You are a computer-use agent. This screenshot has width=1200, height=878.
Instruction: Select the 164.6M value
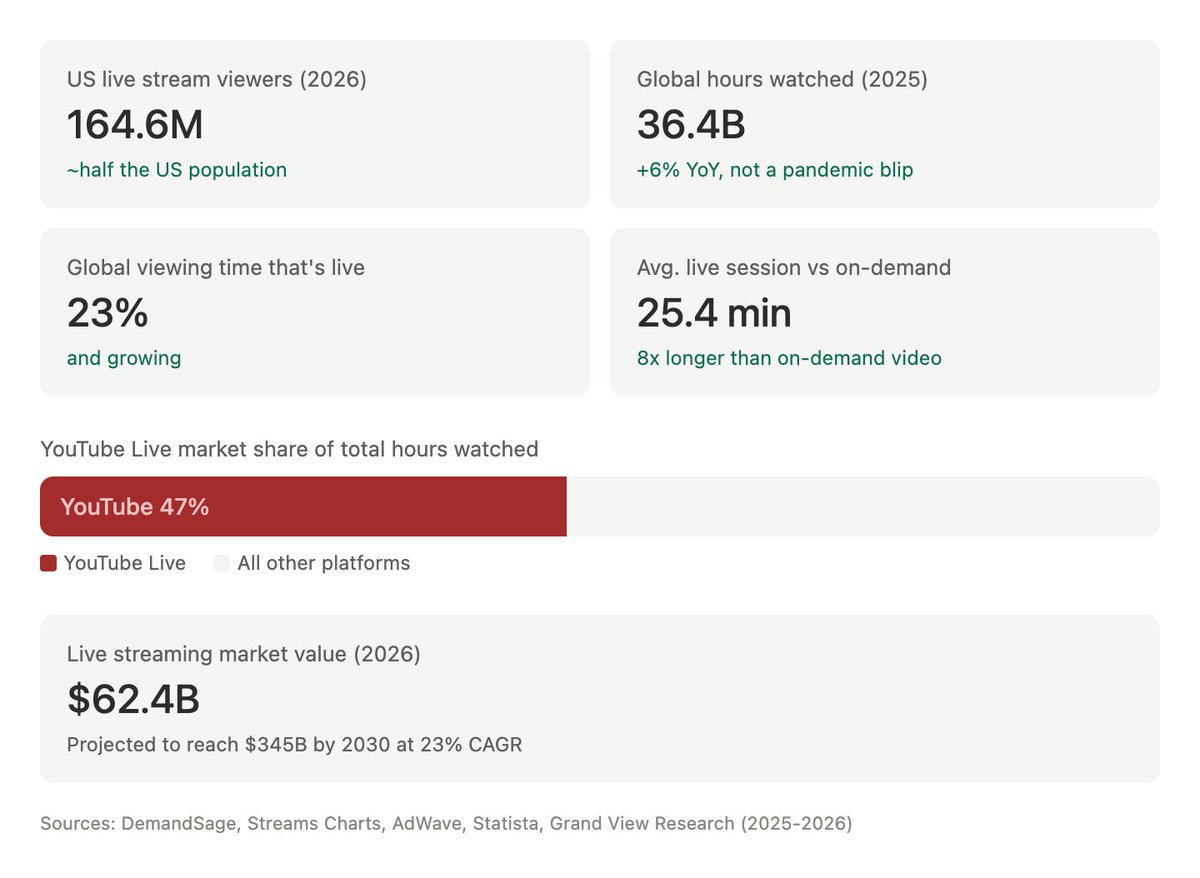click(x=135, y=125)
